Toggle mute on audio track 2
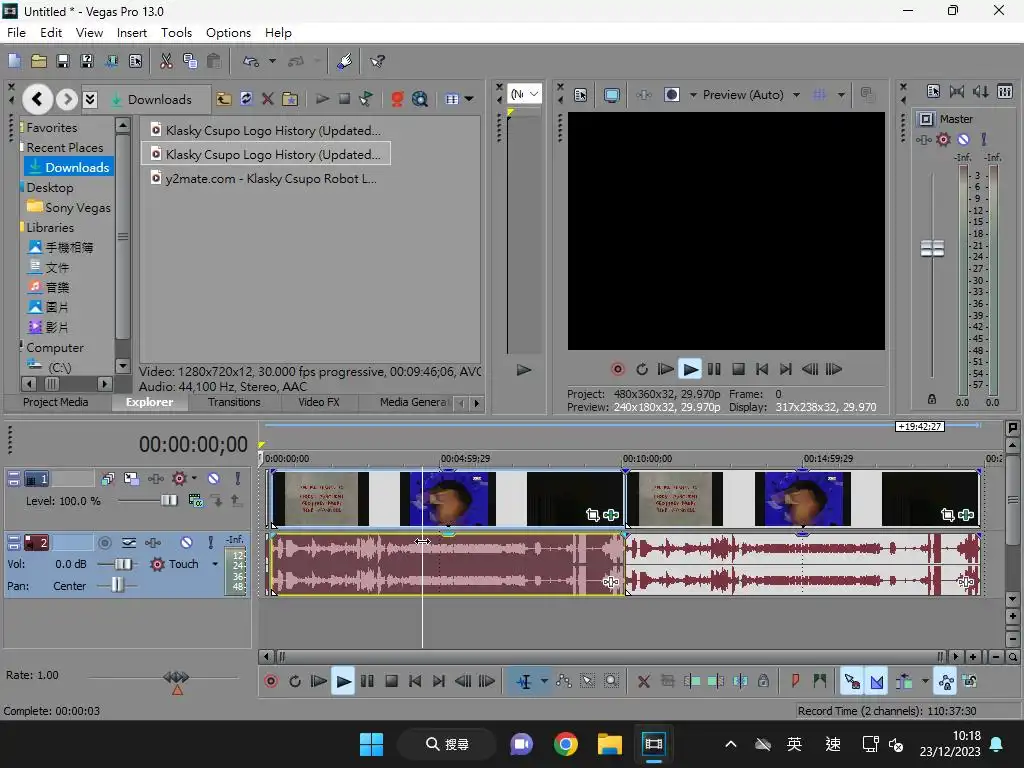This screenshot has width=1024, height=768. tap(187, 543)
